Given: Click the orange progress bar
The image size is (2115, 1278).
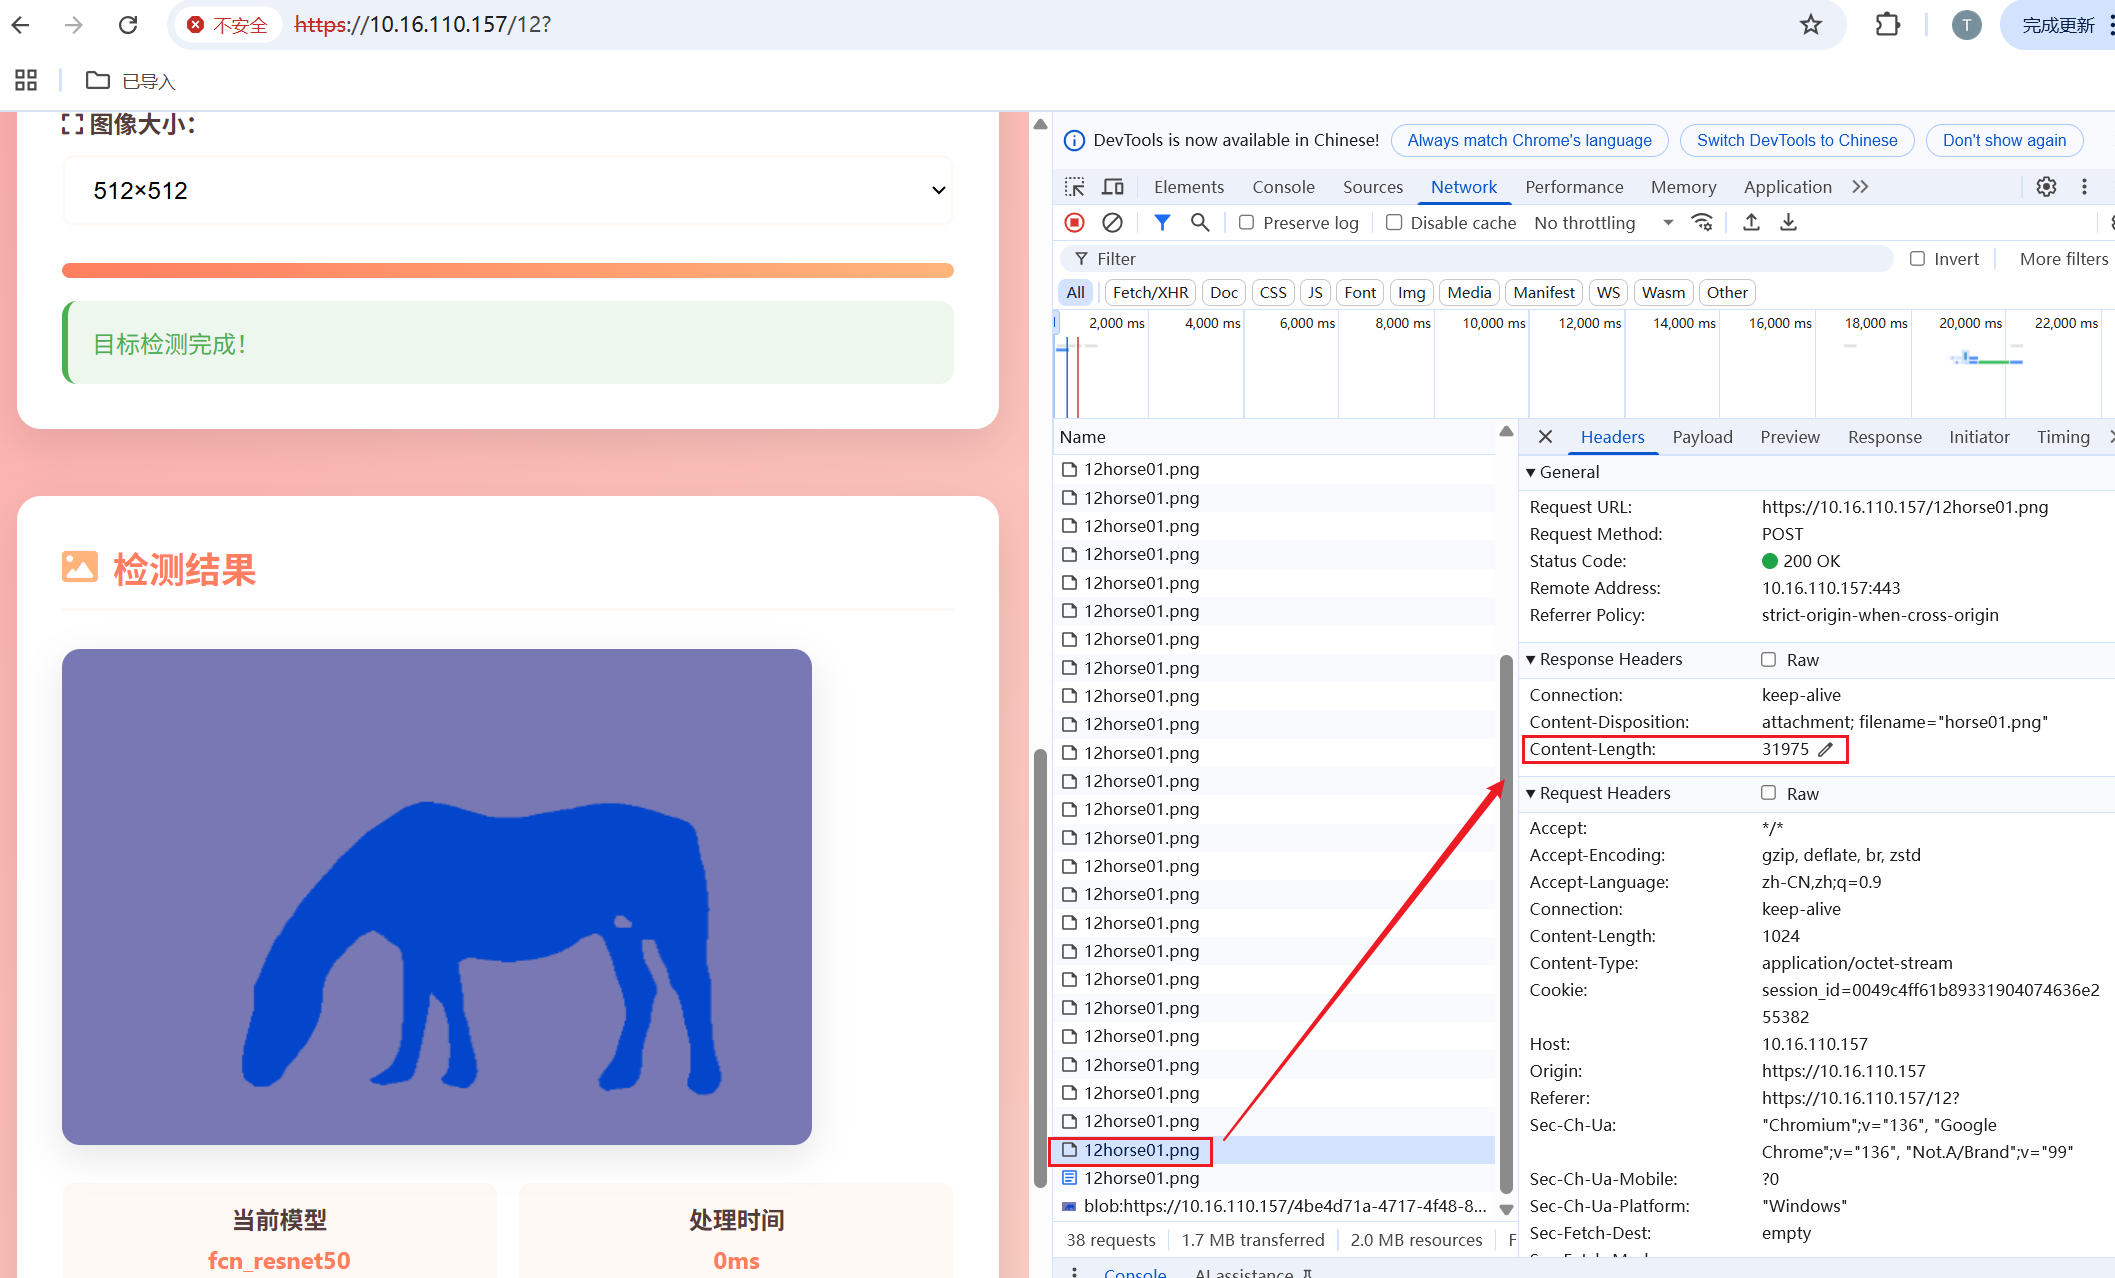Looking at the screenshot, I should pyautogui.click(x=508, y=270).
